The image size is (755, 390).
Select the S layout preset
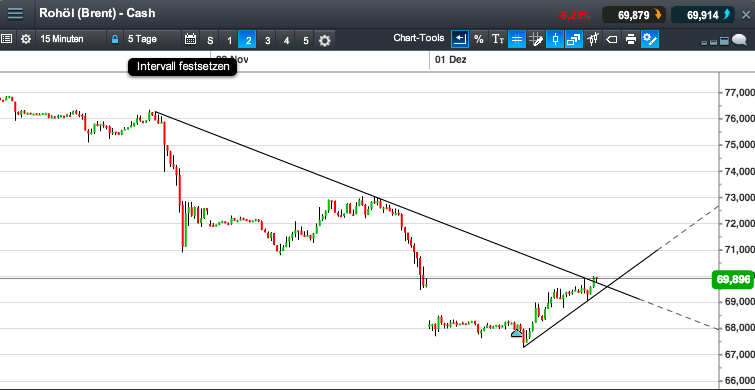(x=210, y=40)
